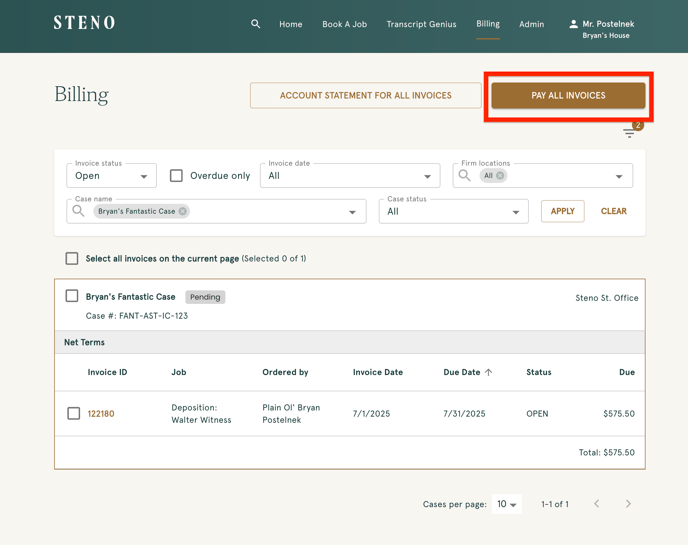Viewport: 688px width, 545px height.
Task: Open invoice 122180 link
Action: (101, 413)
